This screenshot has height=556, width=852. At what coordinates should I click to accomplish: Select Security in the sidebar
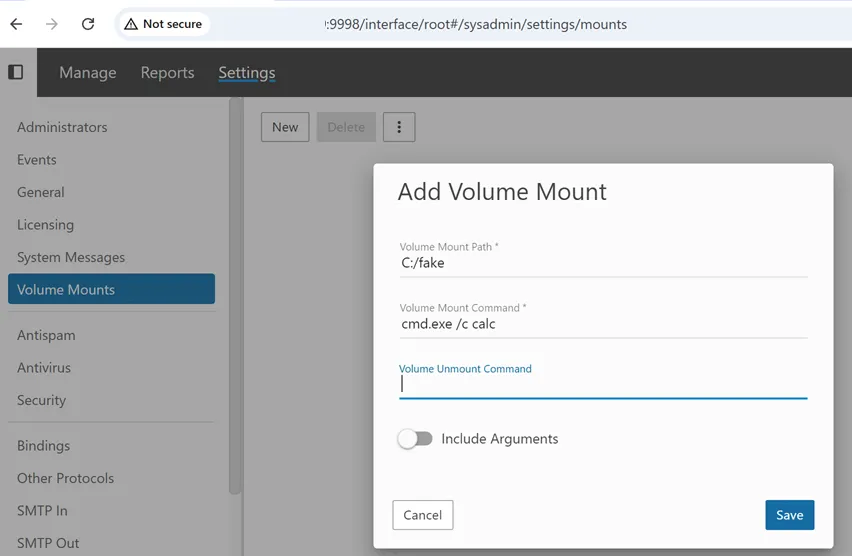41,400
